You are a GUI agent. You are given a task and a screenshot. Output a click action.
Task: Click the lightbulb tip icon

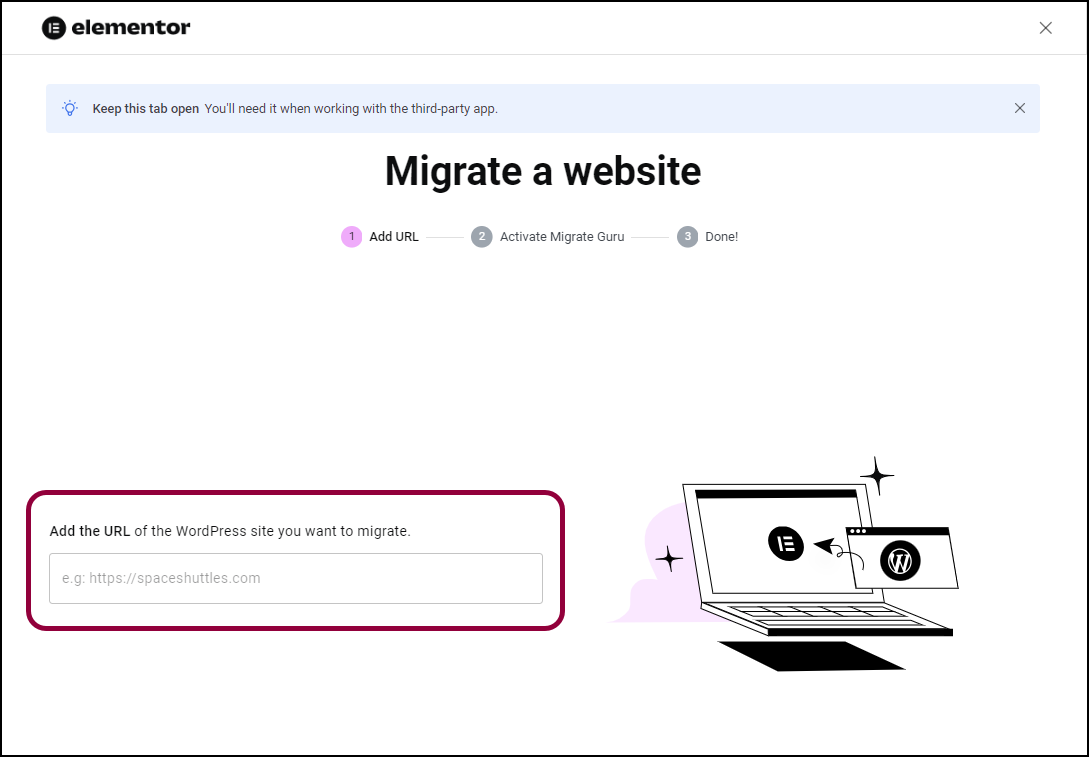tap(70, 108)
